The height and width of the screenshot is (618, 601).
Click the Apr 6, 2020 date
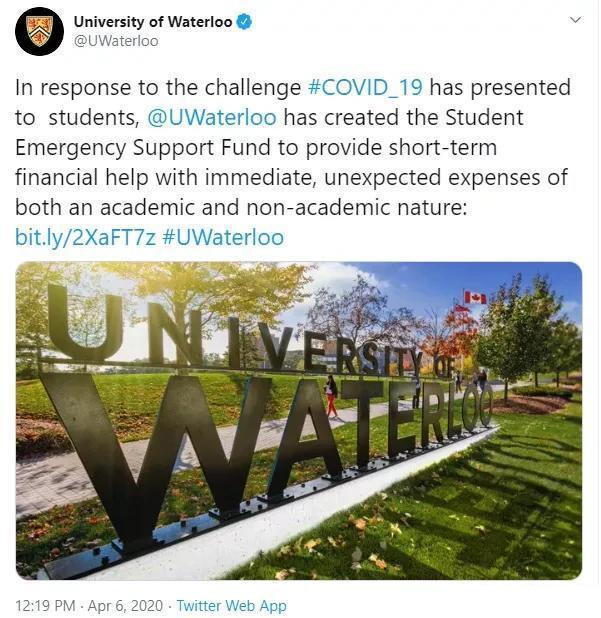(x=125, y=606)
